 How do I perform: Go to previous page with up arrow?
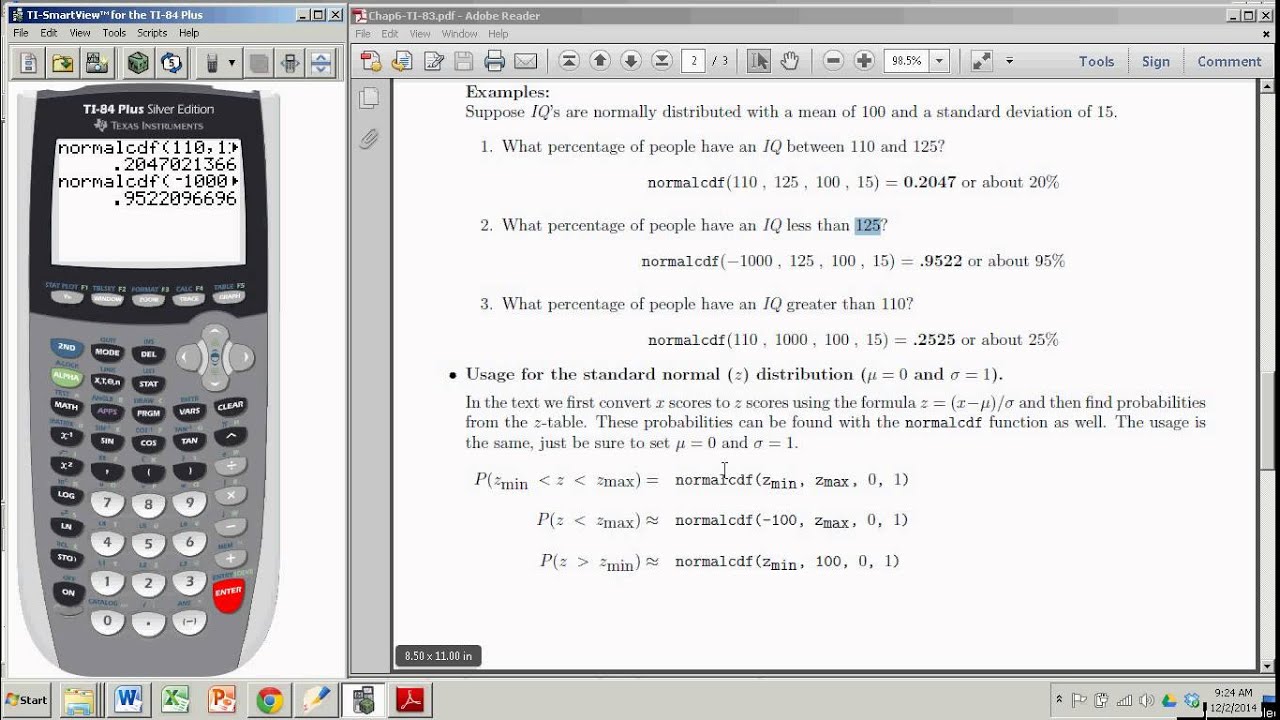(x=600, y=61)
